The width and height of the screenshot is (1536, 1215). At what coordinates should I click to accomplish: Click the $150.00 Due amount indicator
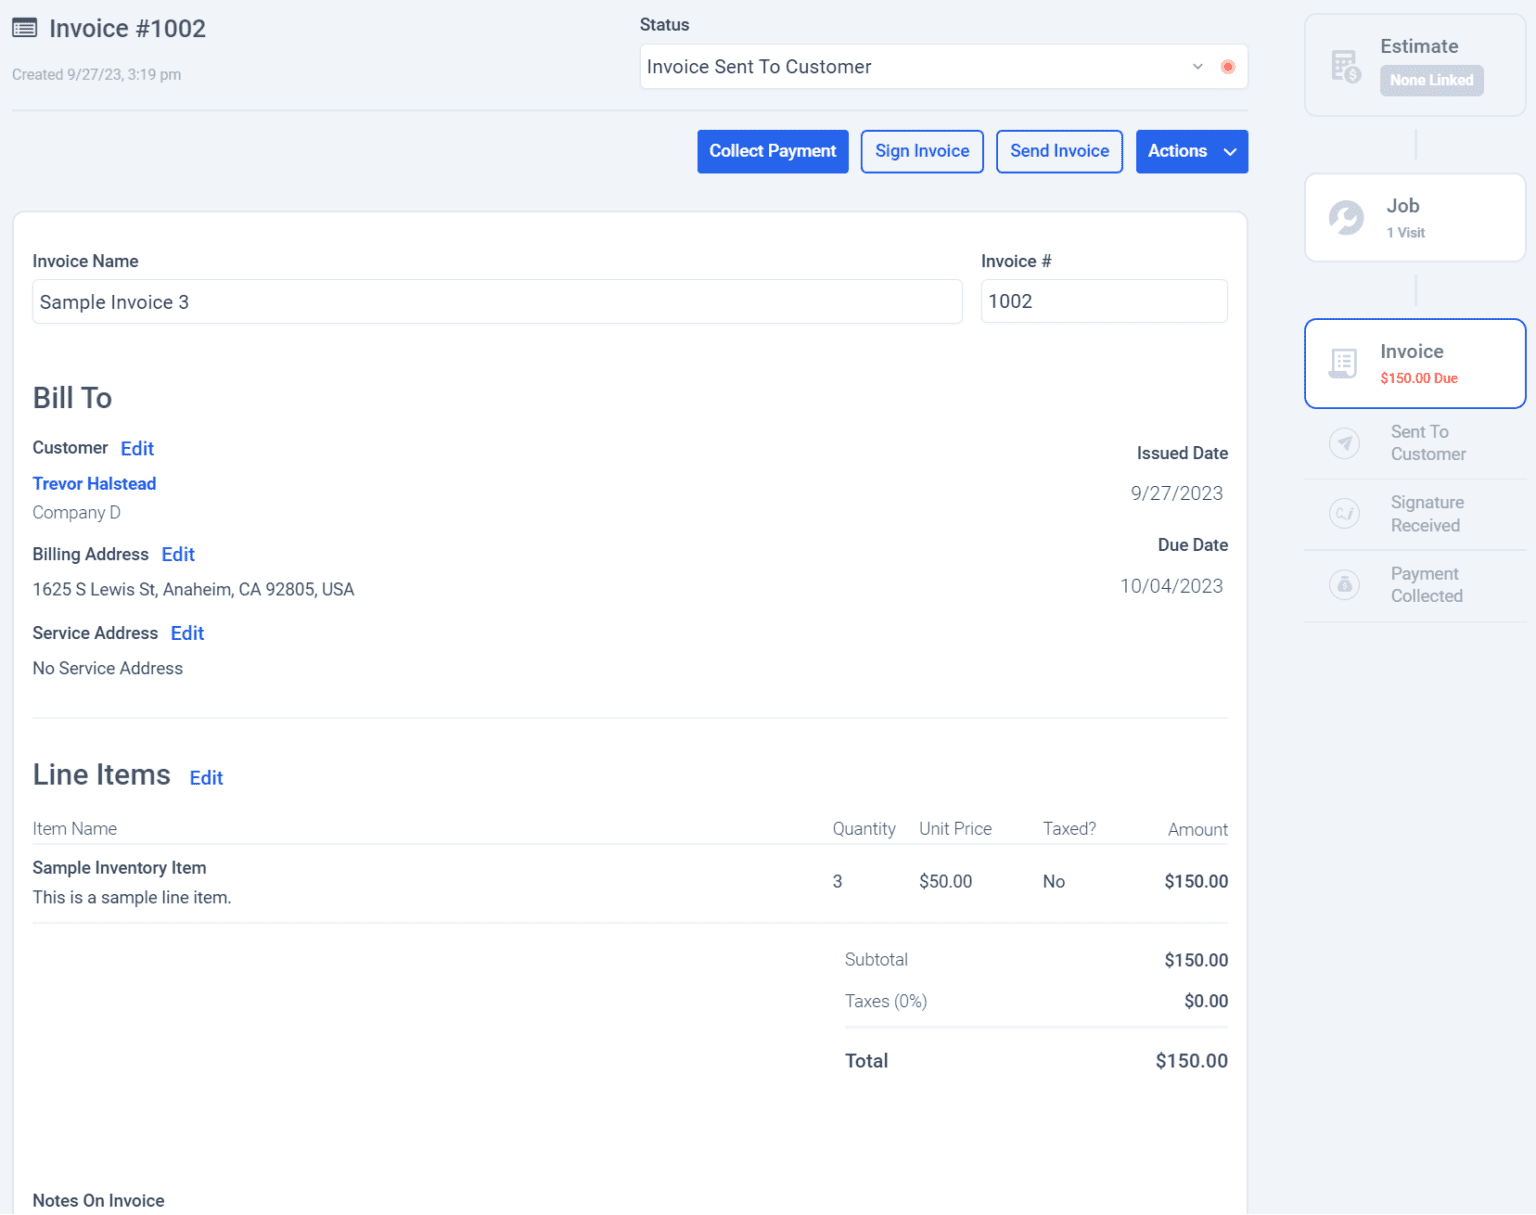[1418, 378]
